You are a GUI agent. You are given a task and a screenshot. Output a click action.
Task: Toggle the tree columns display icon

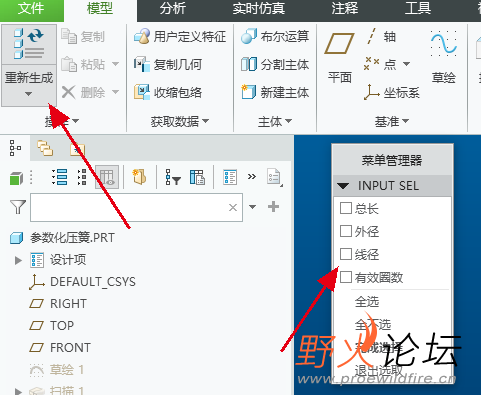[107, 177]
